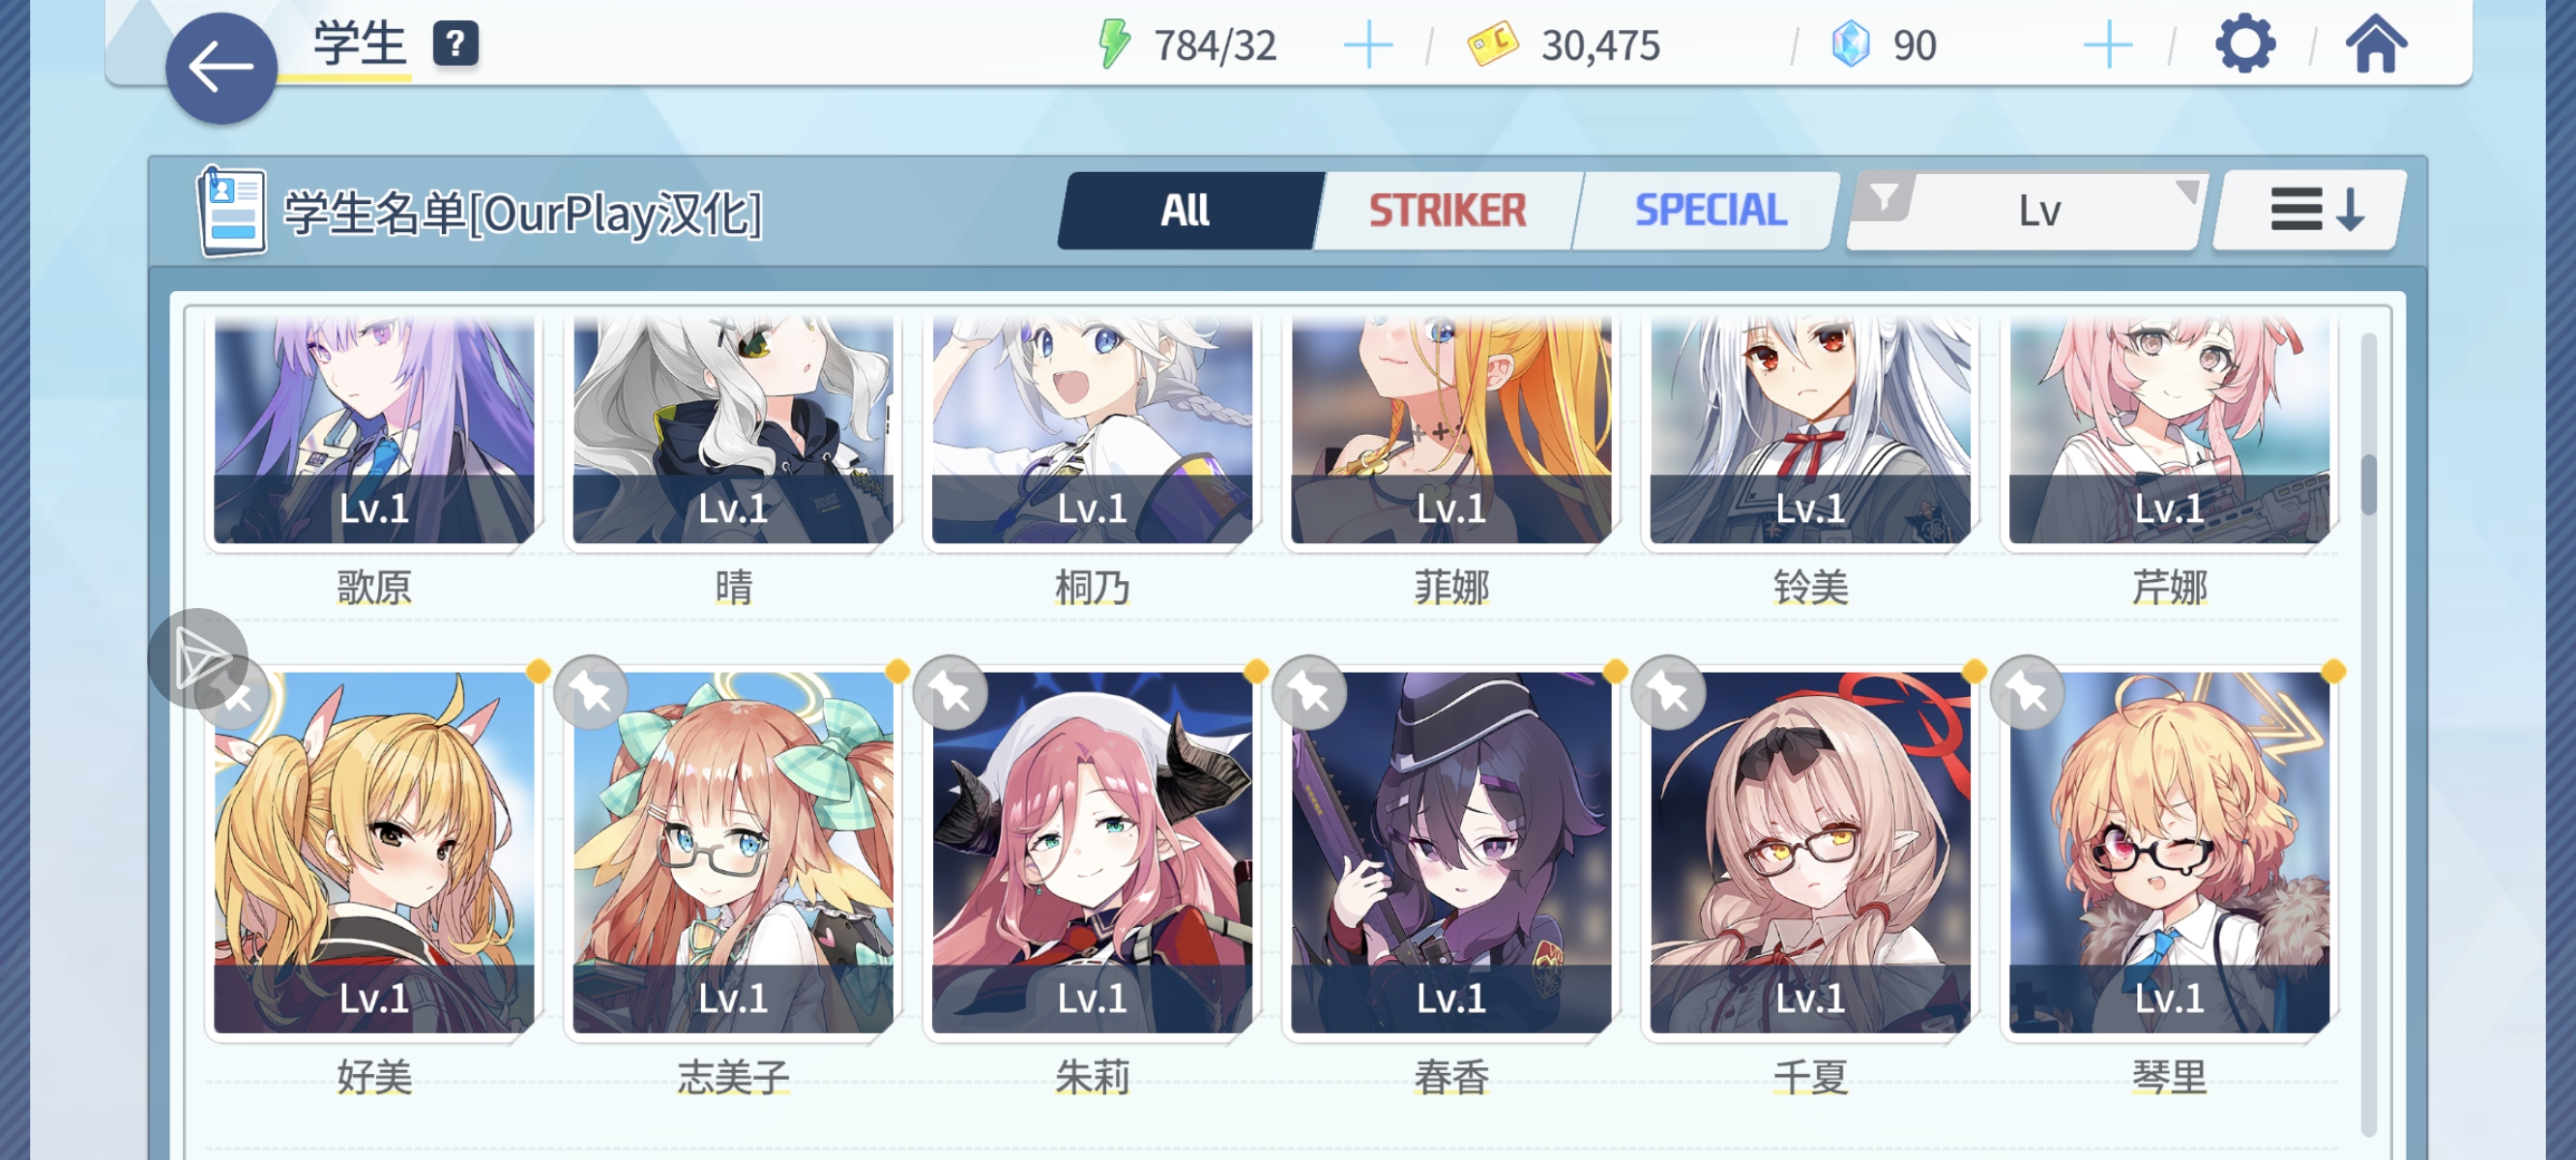
Task: Toggle pin on 千夏 card
Action: 1668,692
